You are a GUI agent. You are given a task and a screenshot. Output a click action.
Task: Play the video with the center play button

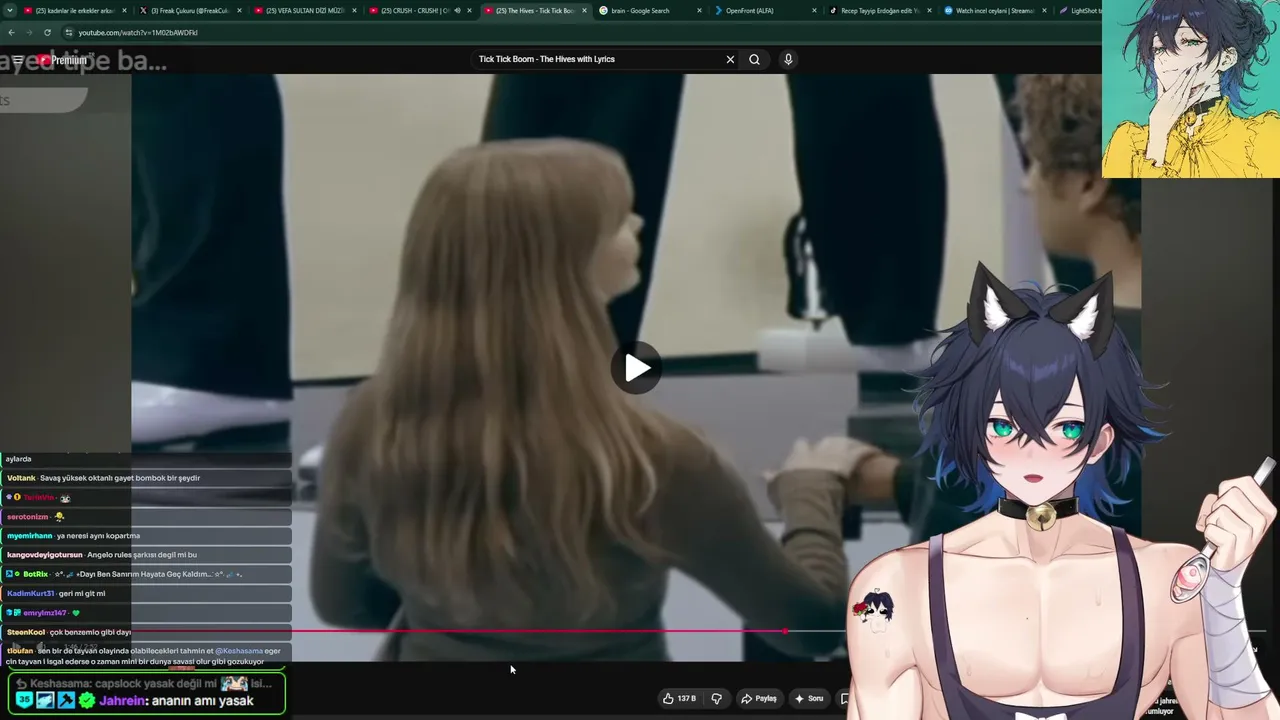tap(637, 368)
